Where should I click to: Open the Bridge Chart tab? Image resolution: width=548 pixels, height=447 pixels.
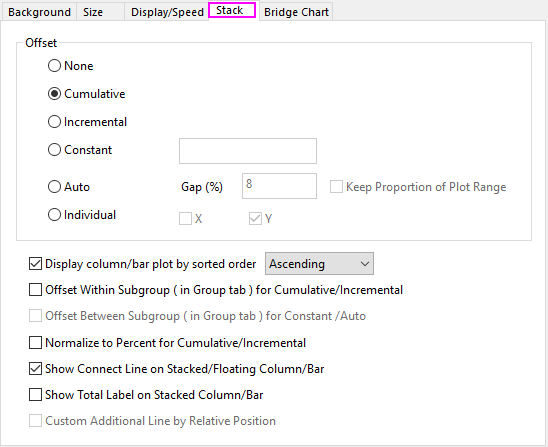(296, 12)
